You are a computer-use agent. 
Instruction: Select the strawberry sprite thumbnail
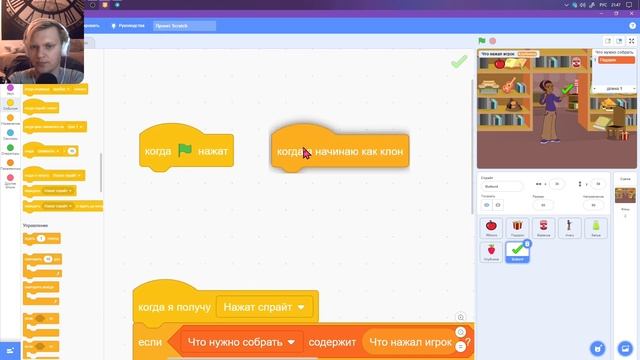[x=491, y=252]
